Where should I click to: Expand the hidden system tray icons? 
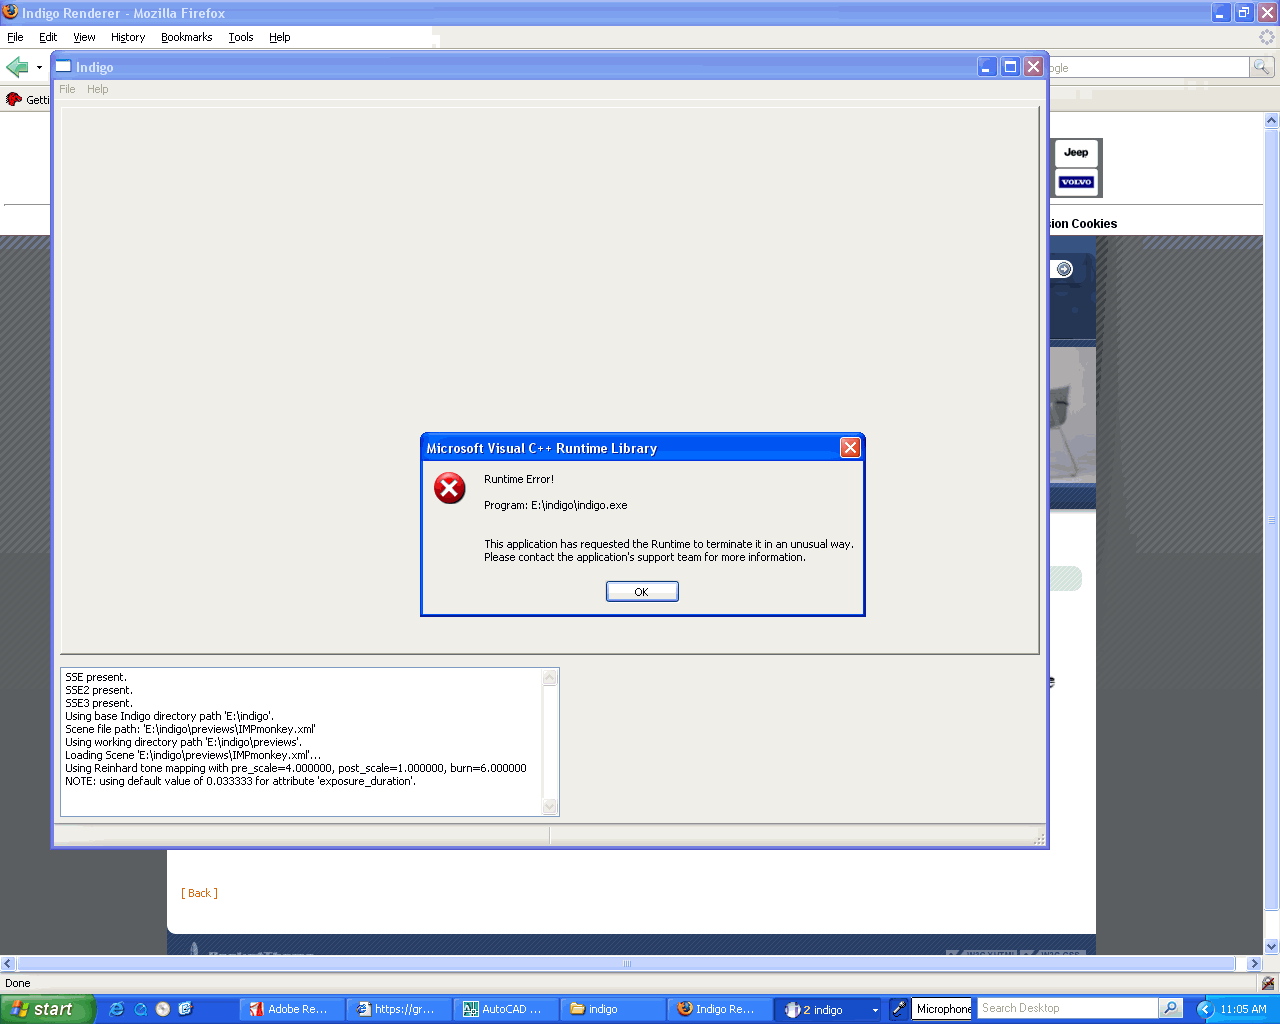click(1205, 1009)
